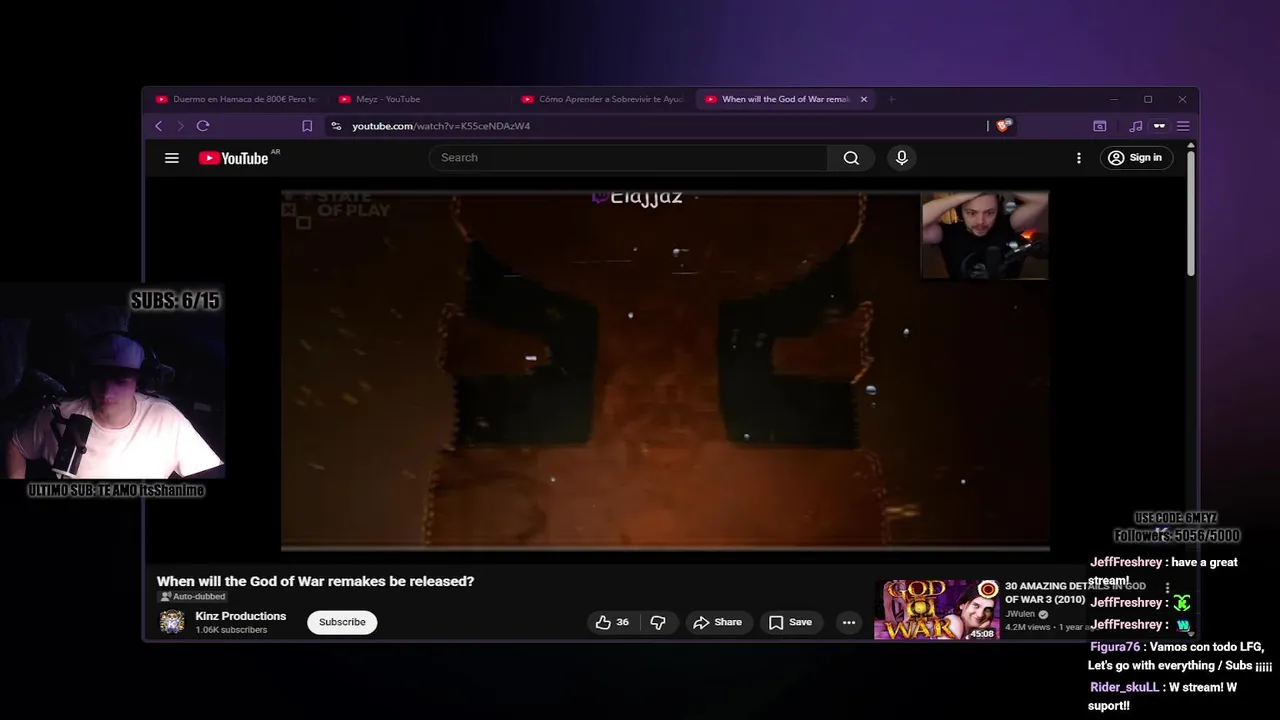
Task: Bookmark this page with bookmark icon
Action: 307,126
